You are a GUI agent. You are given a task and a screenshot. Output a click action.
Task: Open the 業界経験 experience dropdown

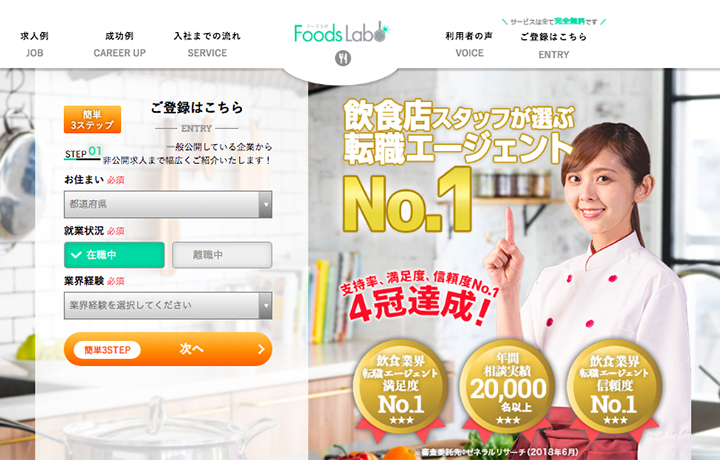168,305
